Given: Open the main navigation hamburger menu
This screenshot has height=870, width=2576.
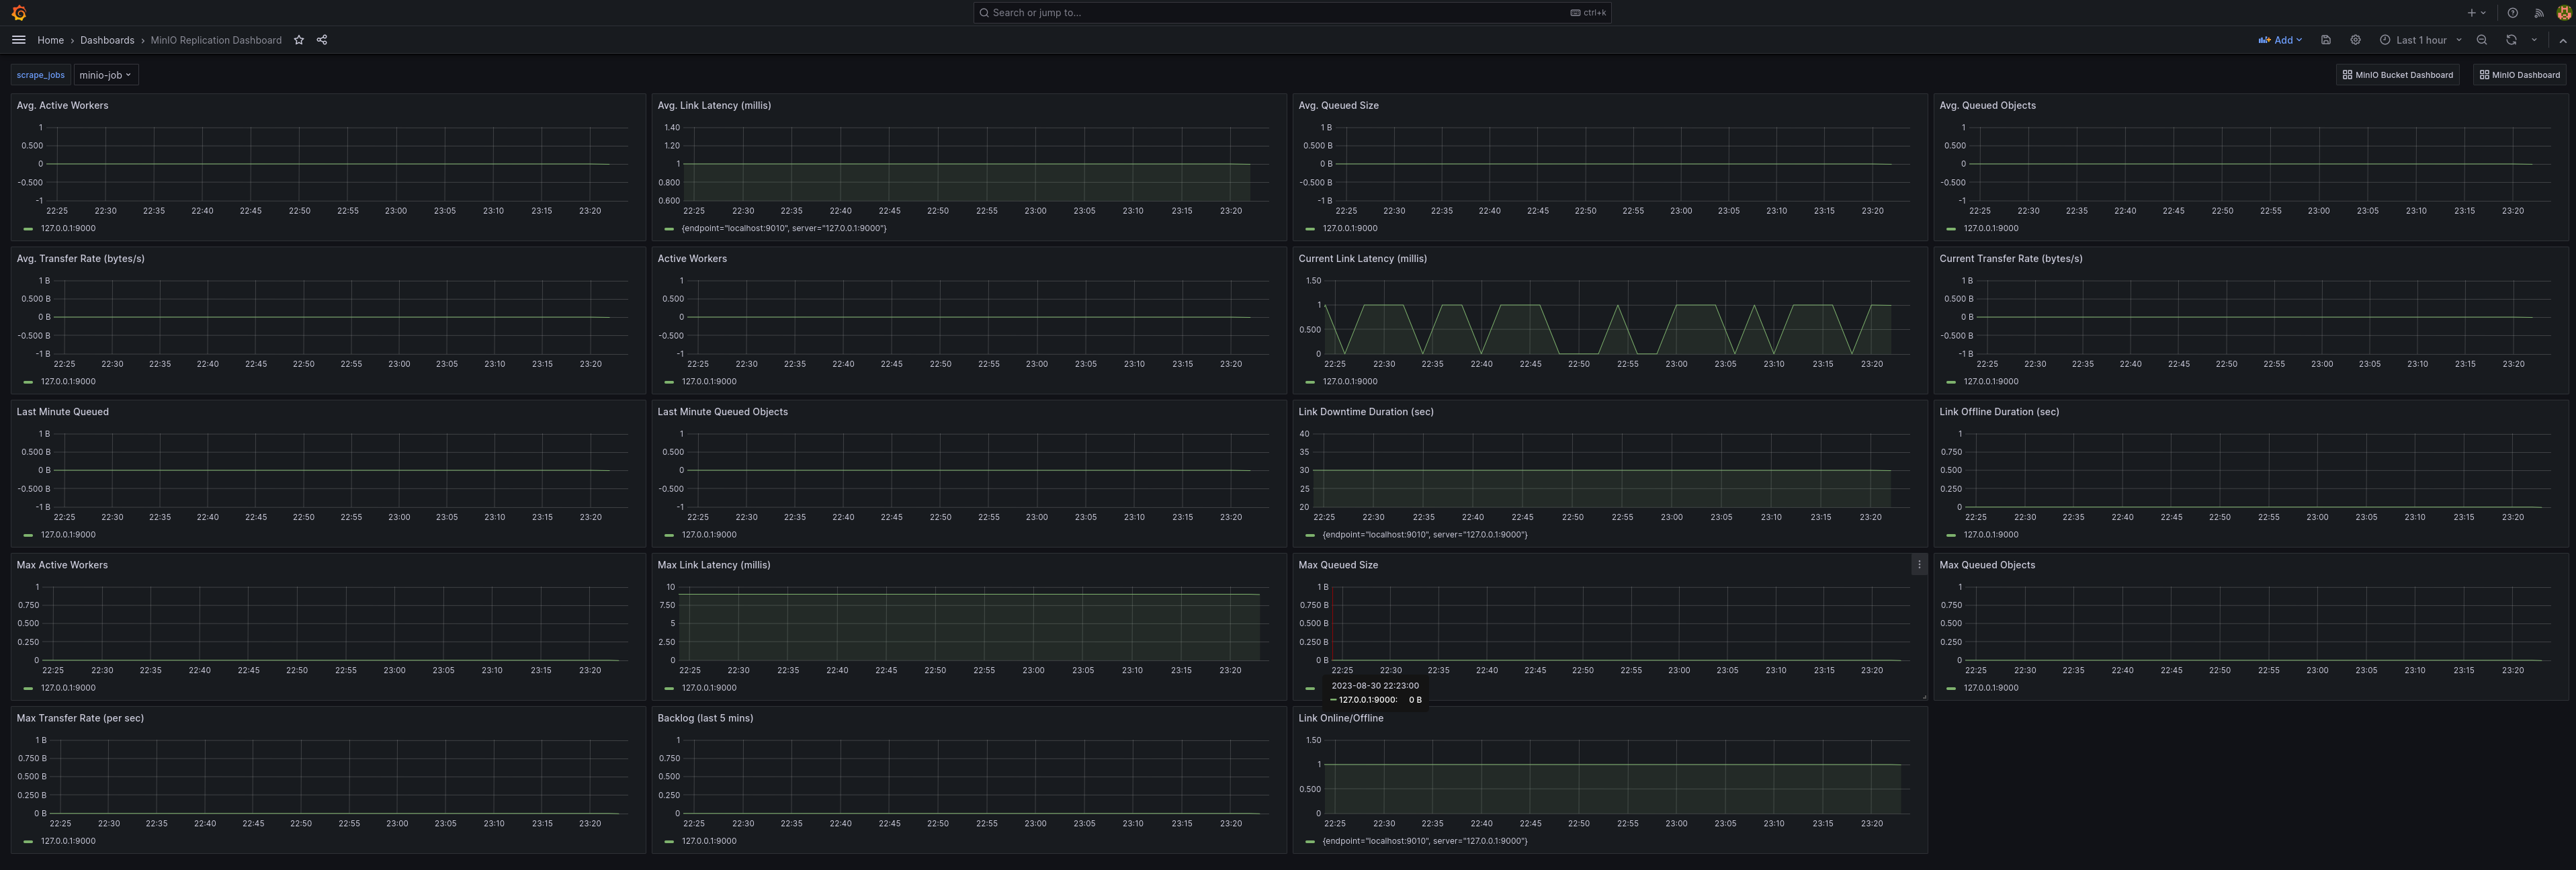Looking at the screenshot, I should [x=18, y=40].
